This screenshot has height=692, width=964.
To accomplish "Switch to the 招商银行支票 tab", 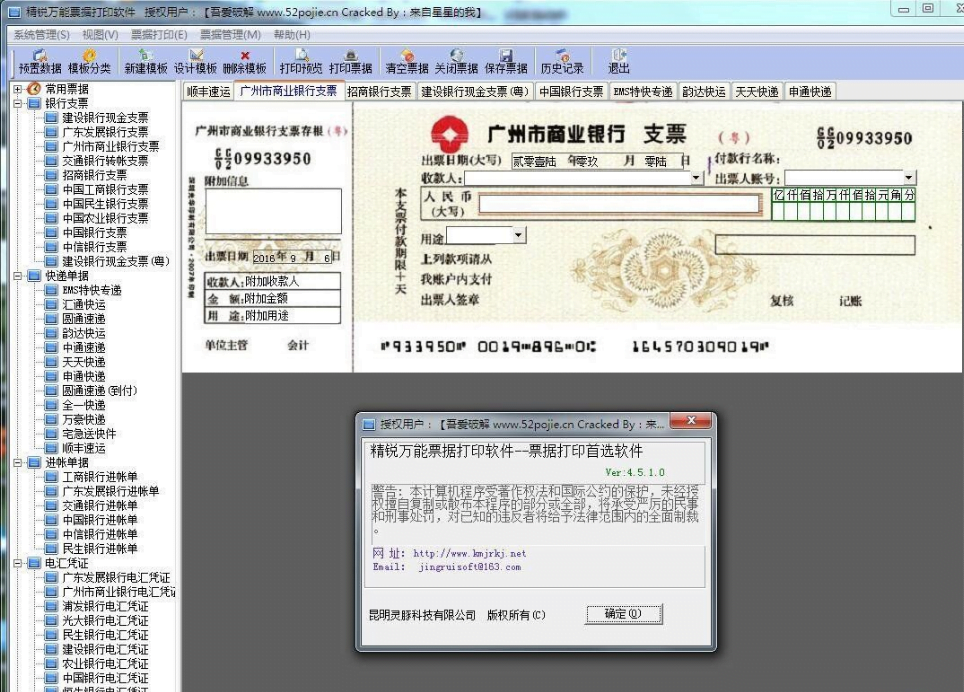I will click(x=379, y=92).
